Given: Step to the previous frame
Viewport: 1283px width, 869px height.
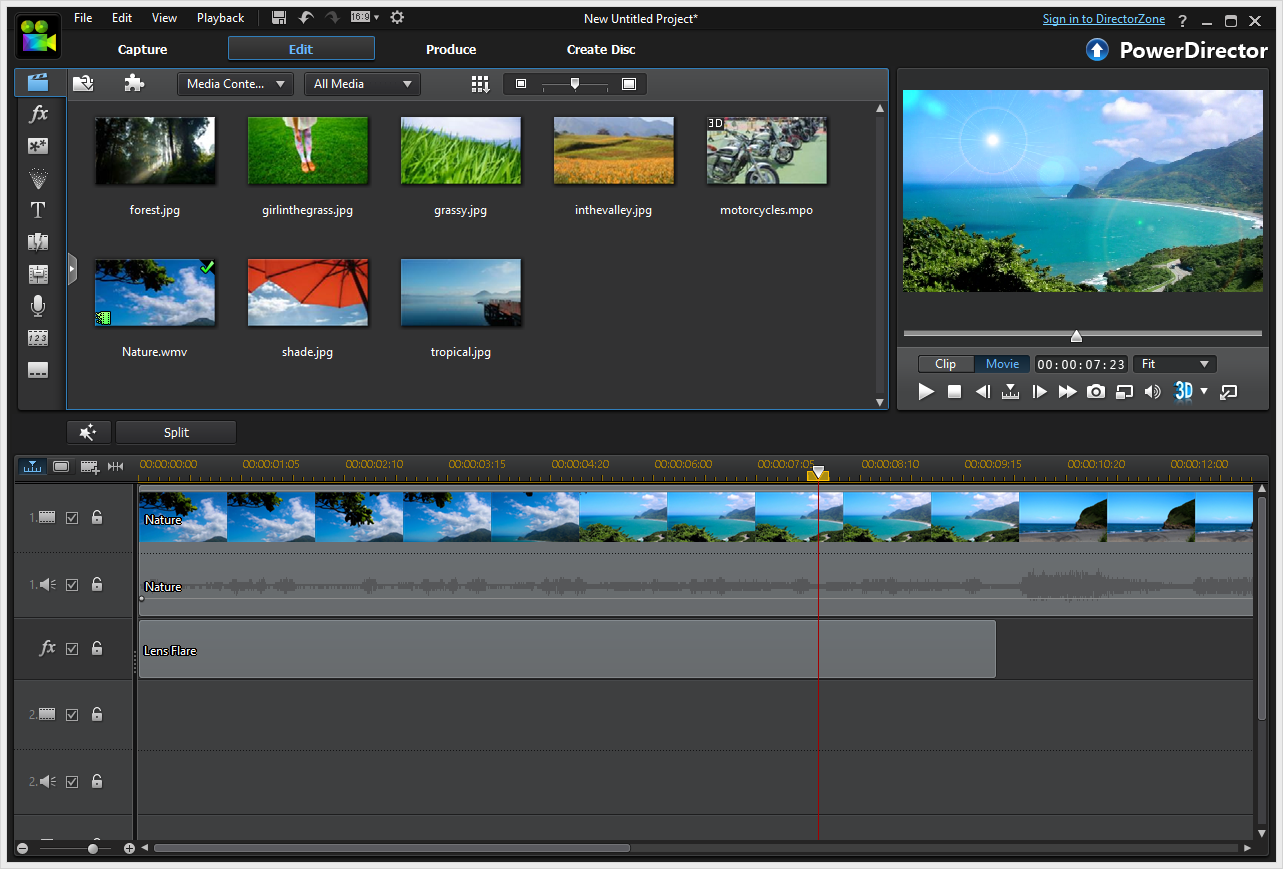Looking at the screenshot, I should pyautogui.click(x=983, y=392).
